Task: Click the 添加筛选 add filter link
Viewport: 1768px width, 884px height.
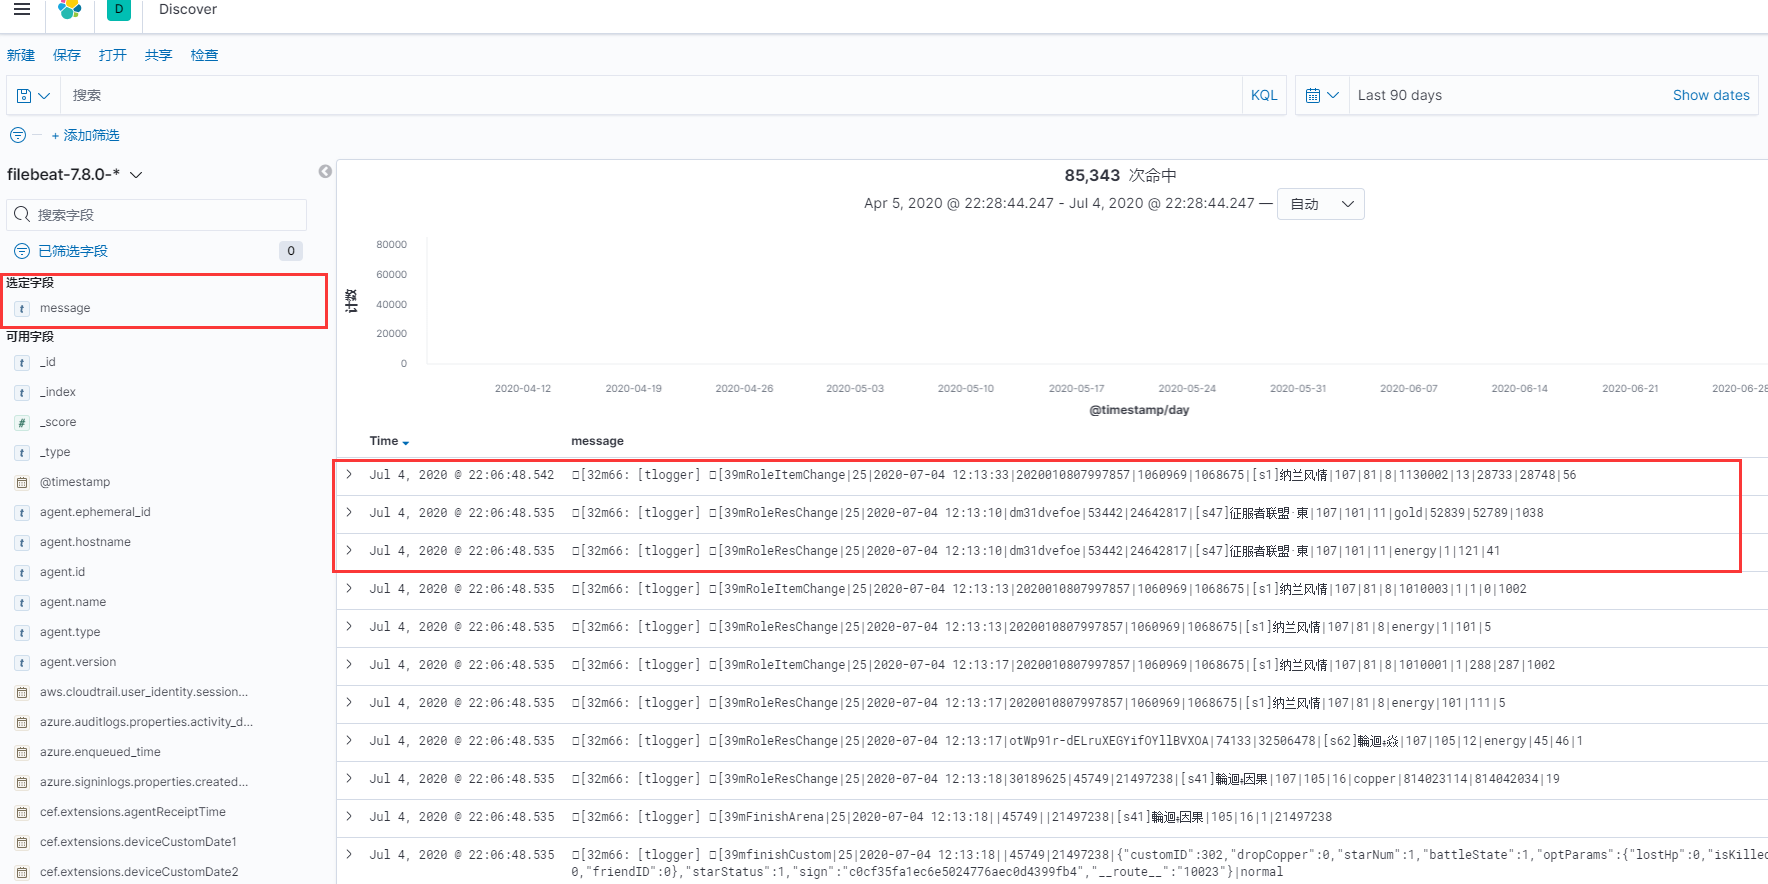Action: point(86,135)
